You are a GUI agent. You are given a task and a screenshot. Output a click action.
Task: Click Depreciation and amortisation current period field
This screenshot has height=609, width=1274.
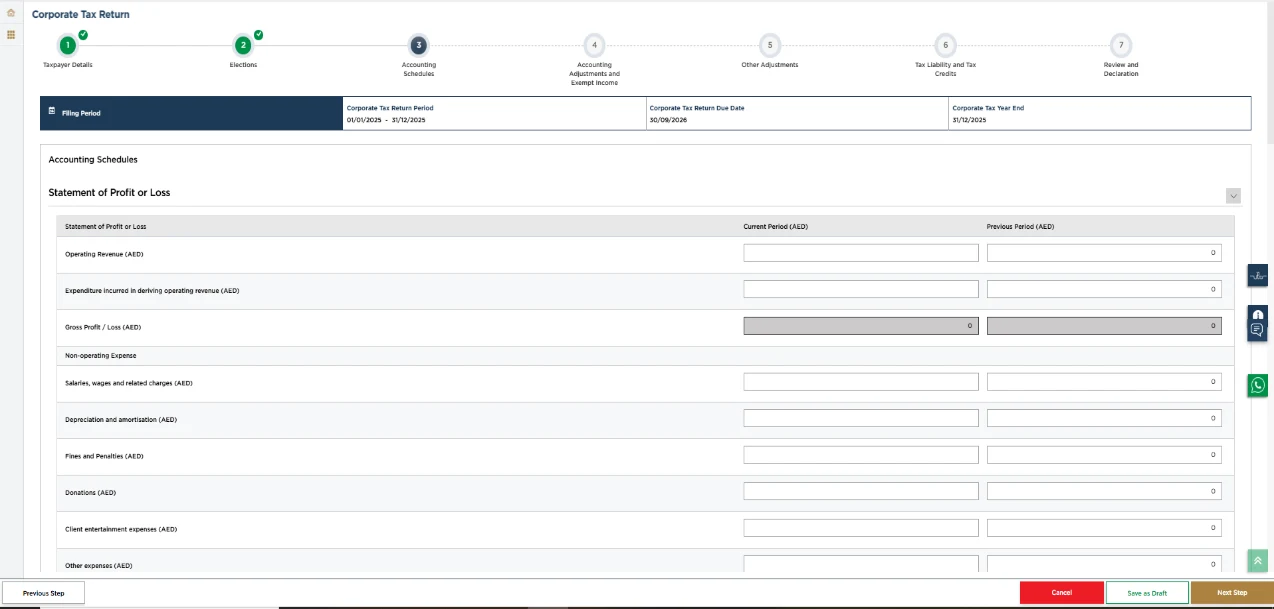861,418
